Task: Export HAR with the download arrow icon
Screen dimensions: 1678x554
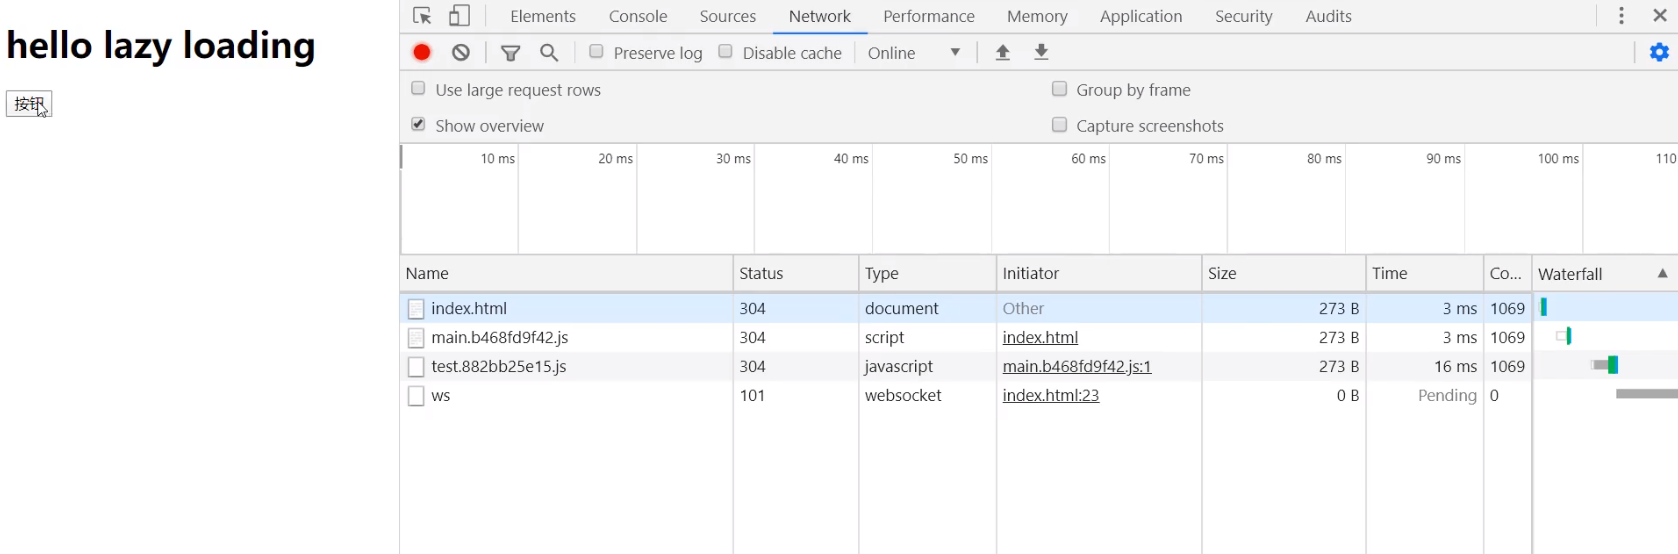Action: coord(1041,52)
